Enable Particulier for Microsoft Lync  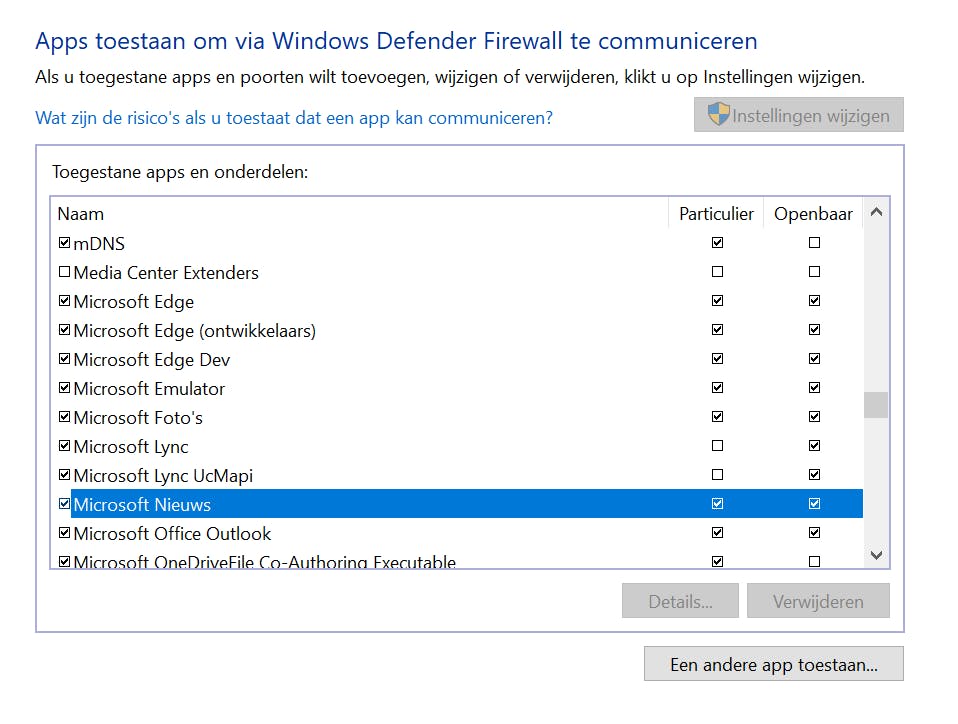(x=717, y=446)
